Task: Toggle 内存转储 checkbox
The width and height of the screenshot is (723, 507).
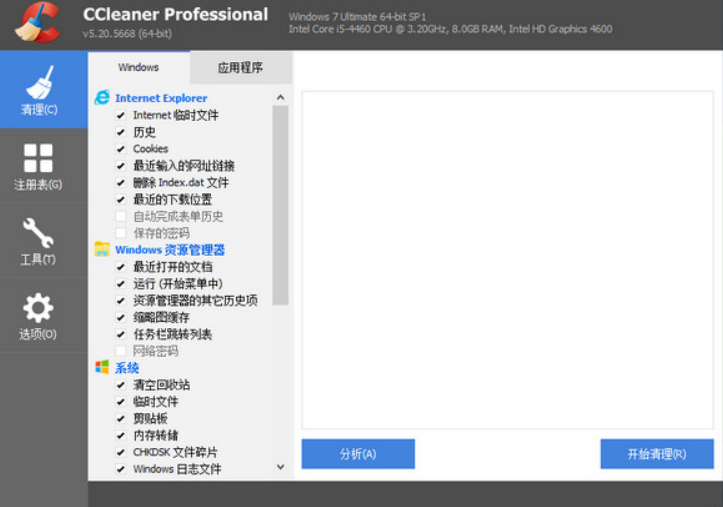Action: point(121,436)
